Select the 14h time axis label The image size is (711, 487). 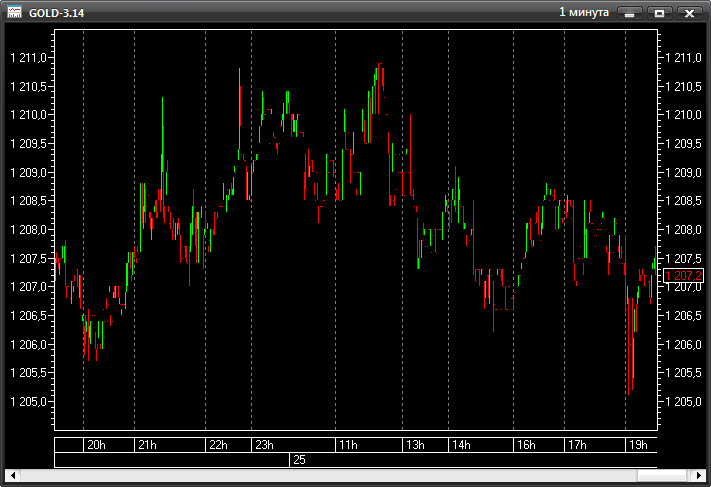coord(461,445)
